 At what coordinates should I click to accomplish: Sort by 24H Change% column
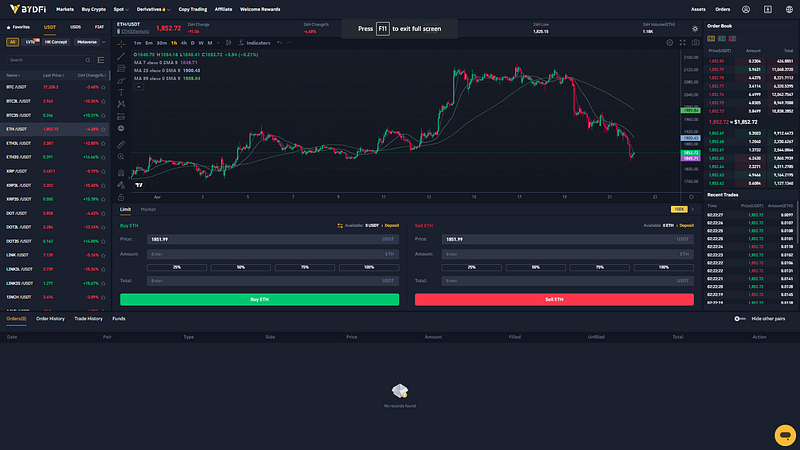tap(92, 76)
